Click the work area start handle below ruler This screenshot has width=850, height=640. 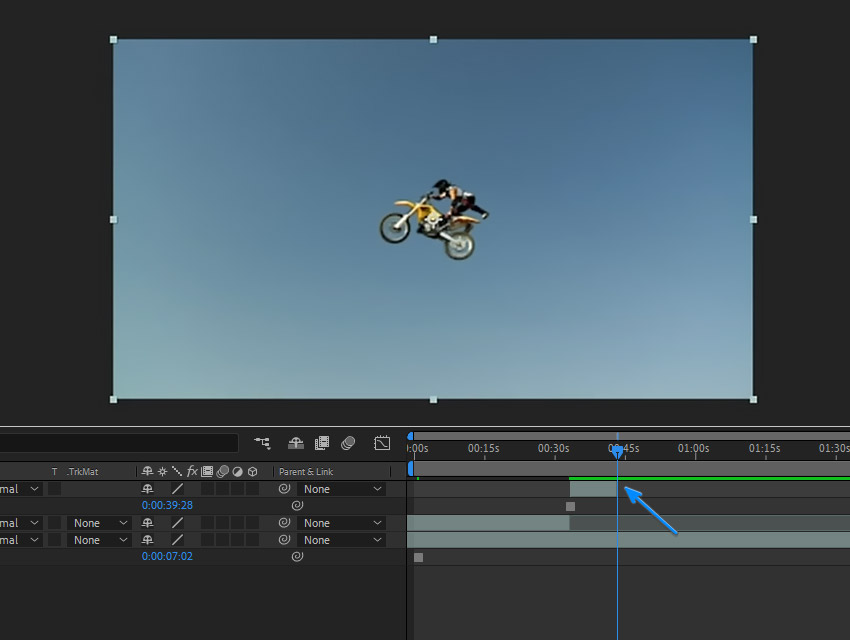[x=410, y=468]
